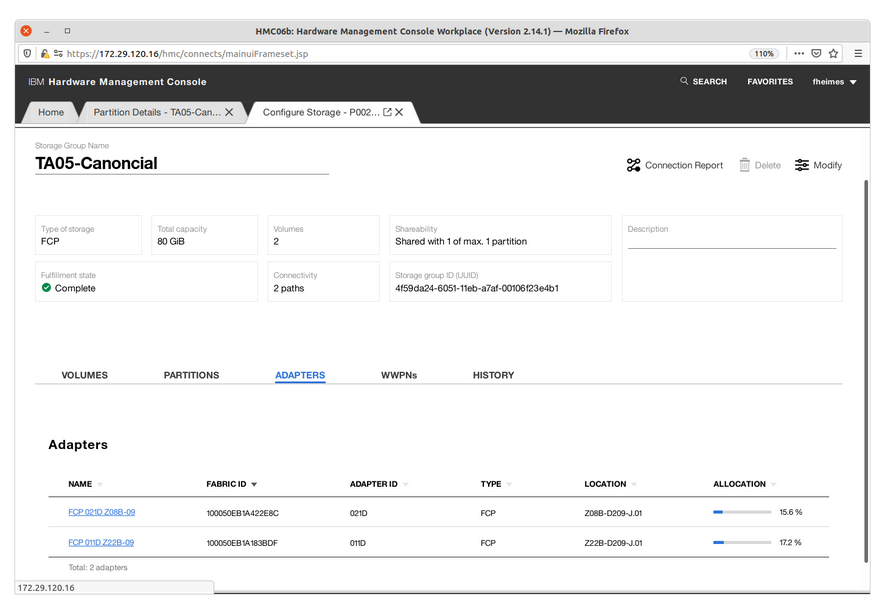Click the search magnifier icon in header
892x616 pixels.
pos(684,82)
